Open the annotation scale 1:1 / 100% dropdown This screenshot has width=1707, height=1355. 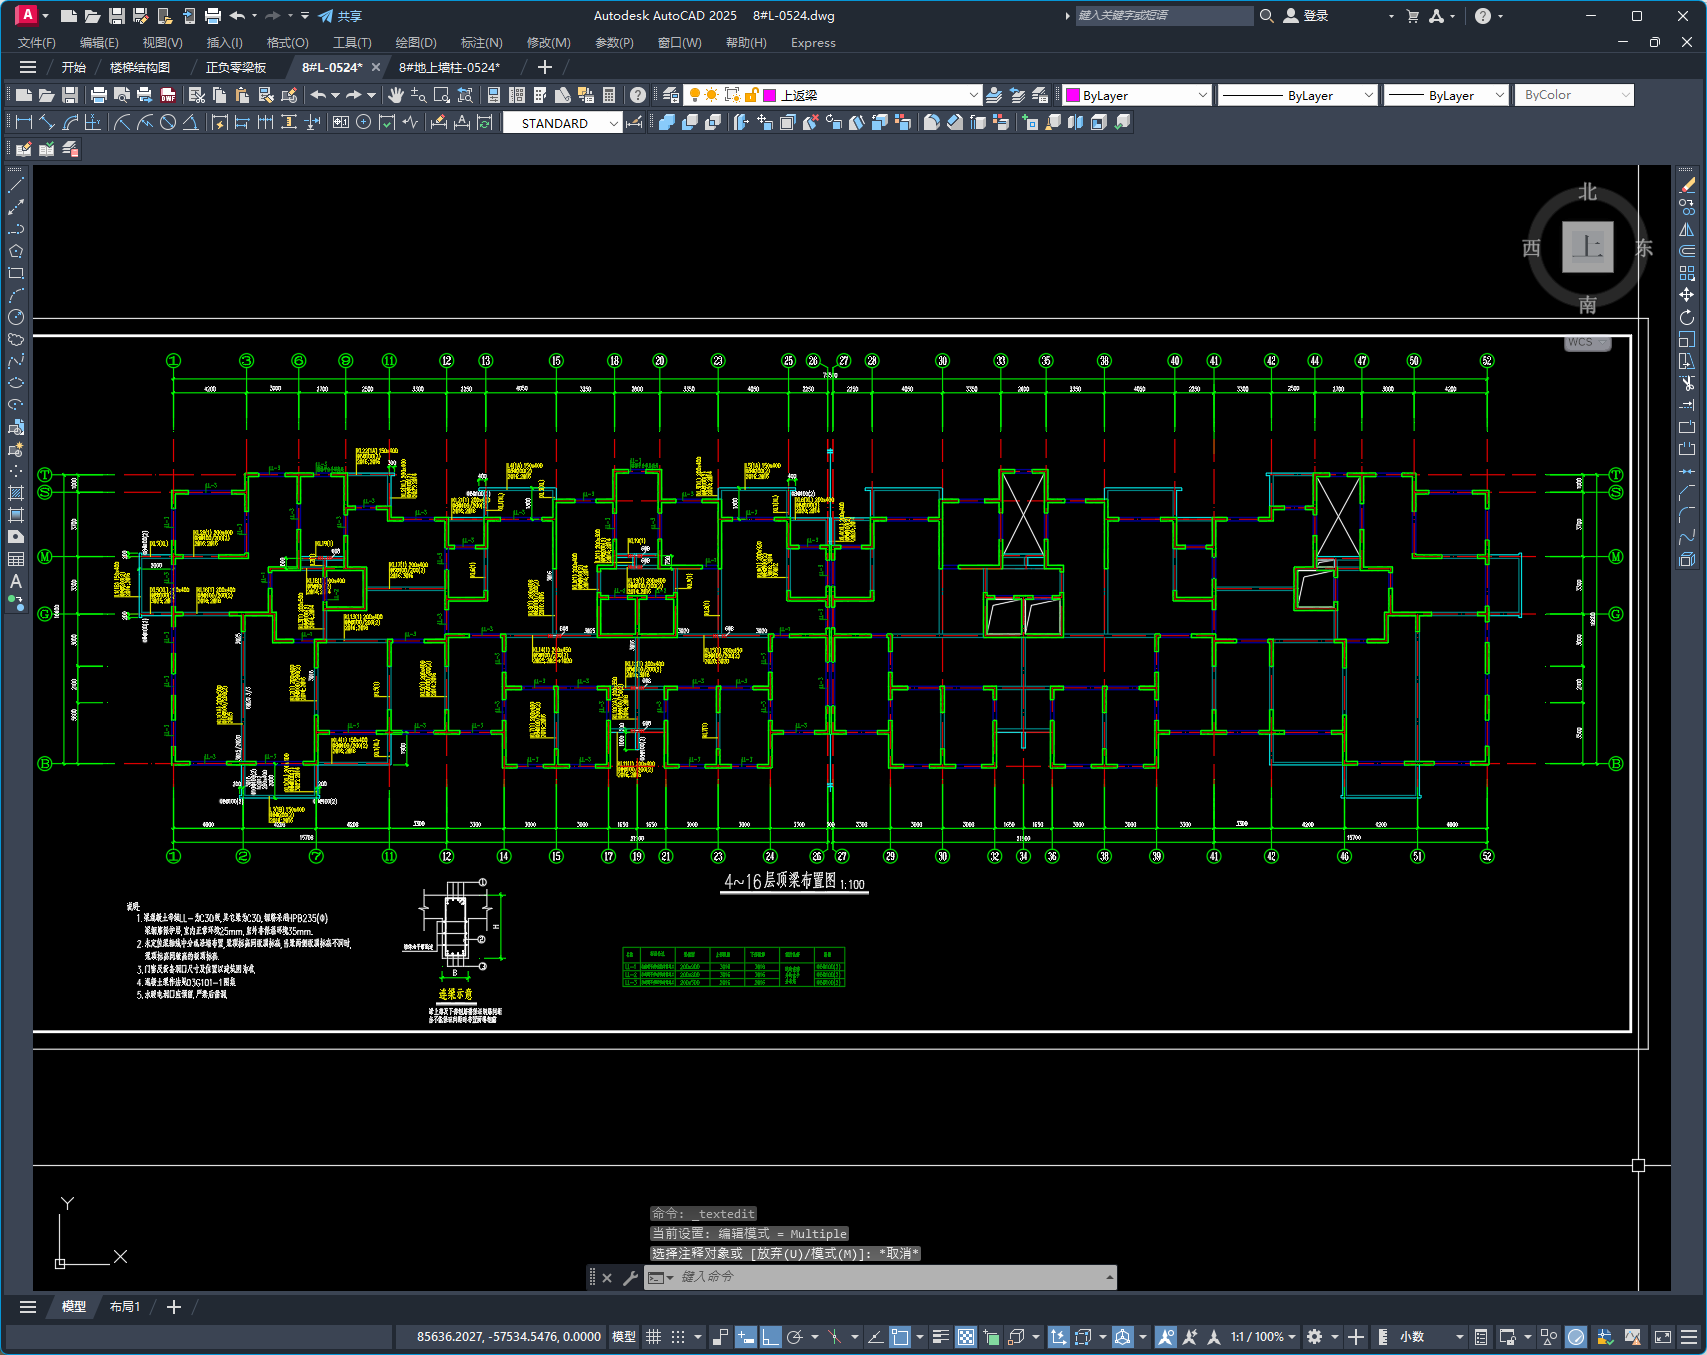1262,1337
